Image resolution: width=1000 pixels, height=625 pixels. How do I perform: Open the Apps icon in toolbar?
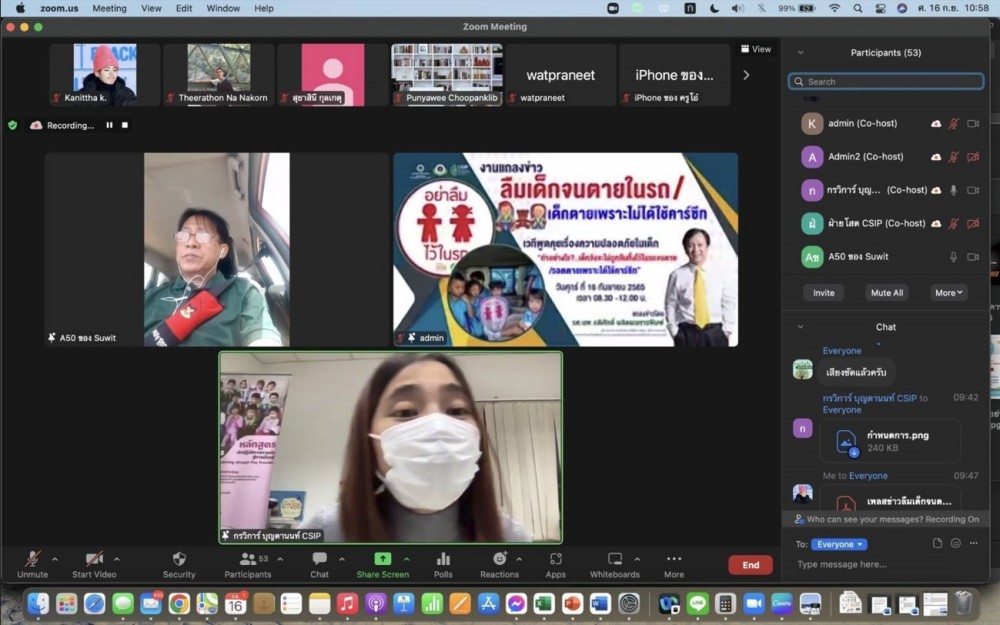coord(556,559)
